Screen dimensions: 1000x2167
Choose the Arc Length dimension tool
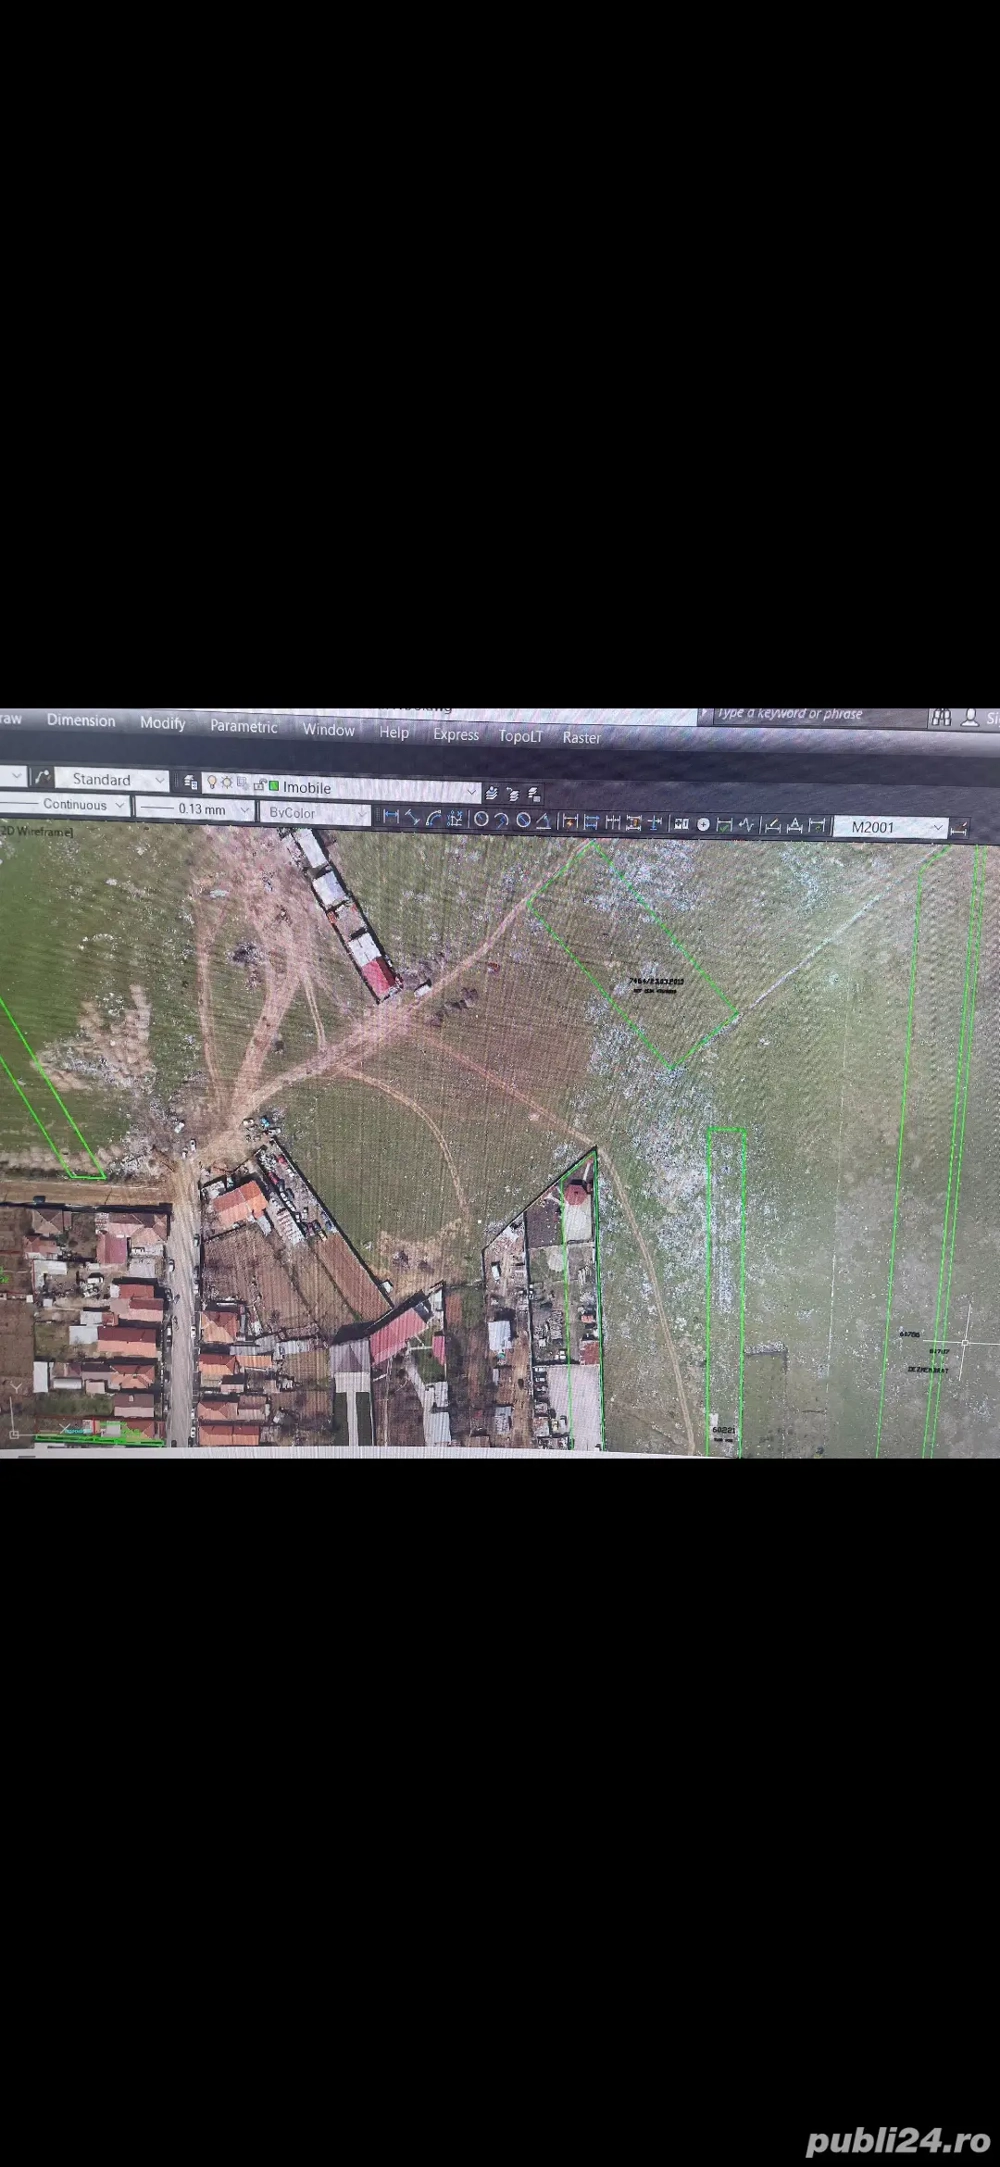(433, 819)
